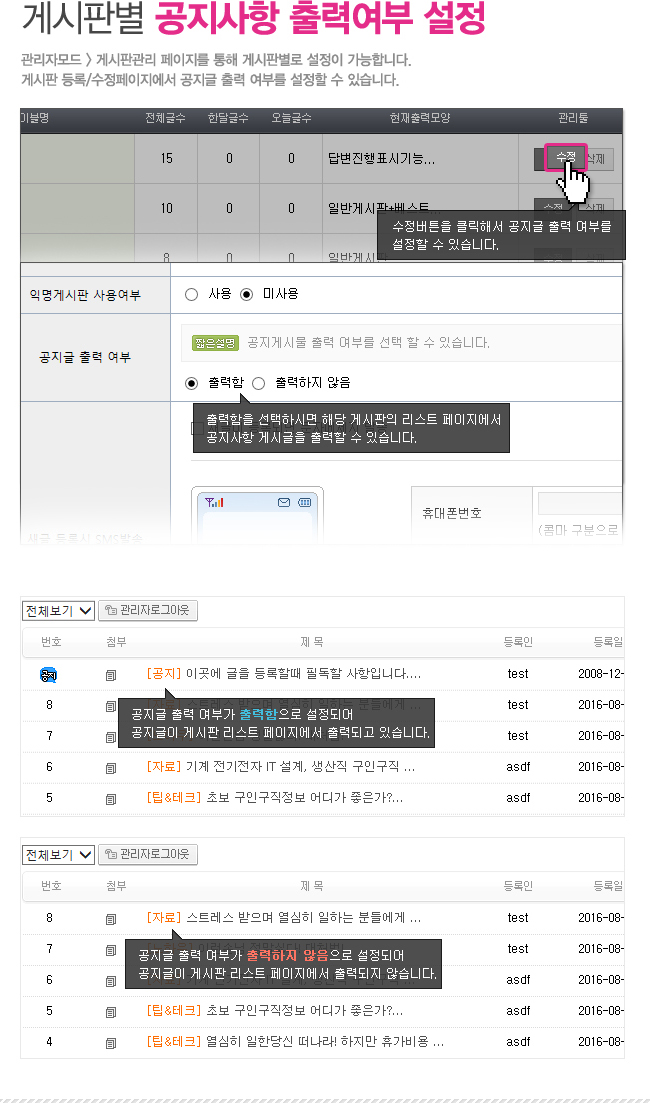Click the attachment icon in row number 4
Screen dimensions: 650x1104
(x=111, y=1043)
